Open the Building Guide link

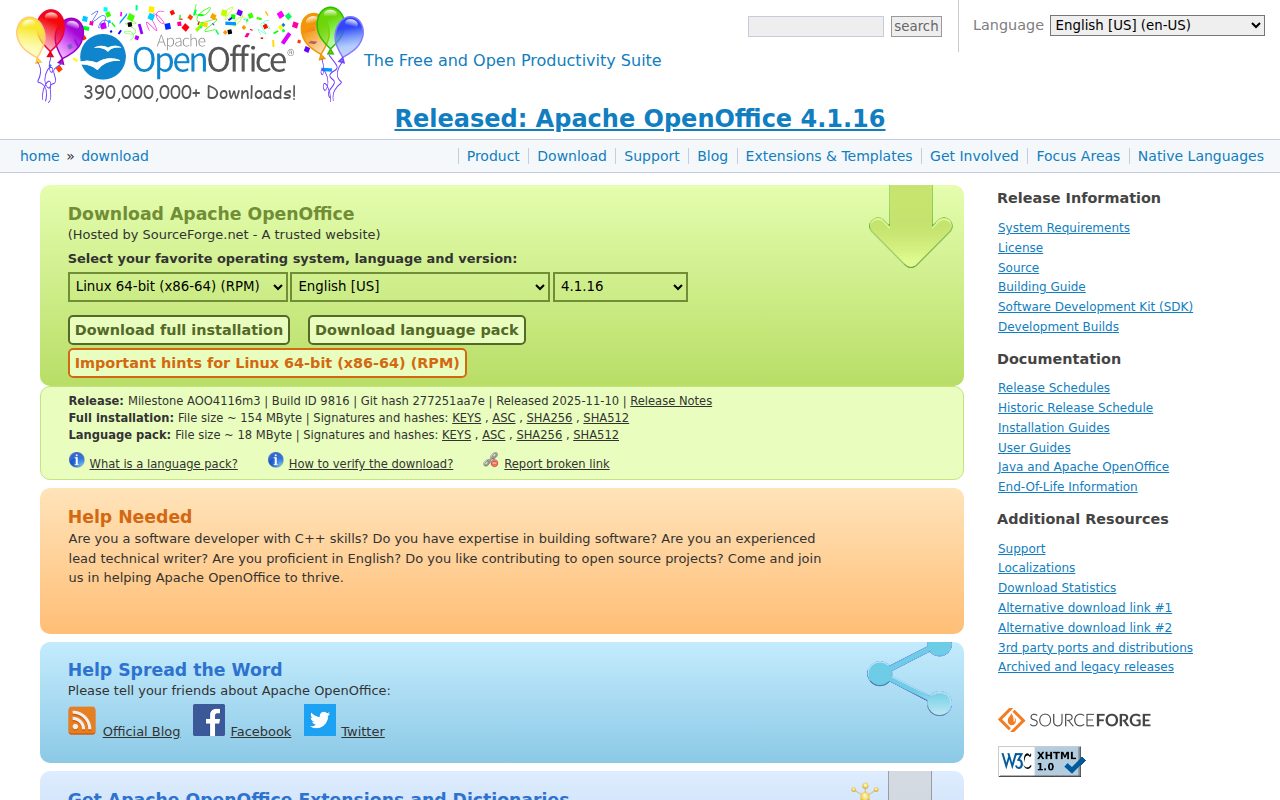coord(1041,287)
